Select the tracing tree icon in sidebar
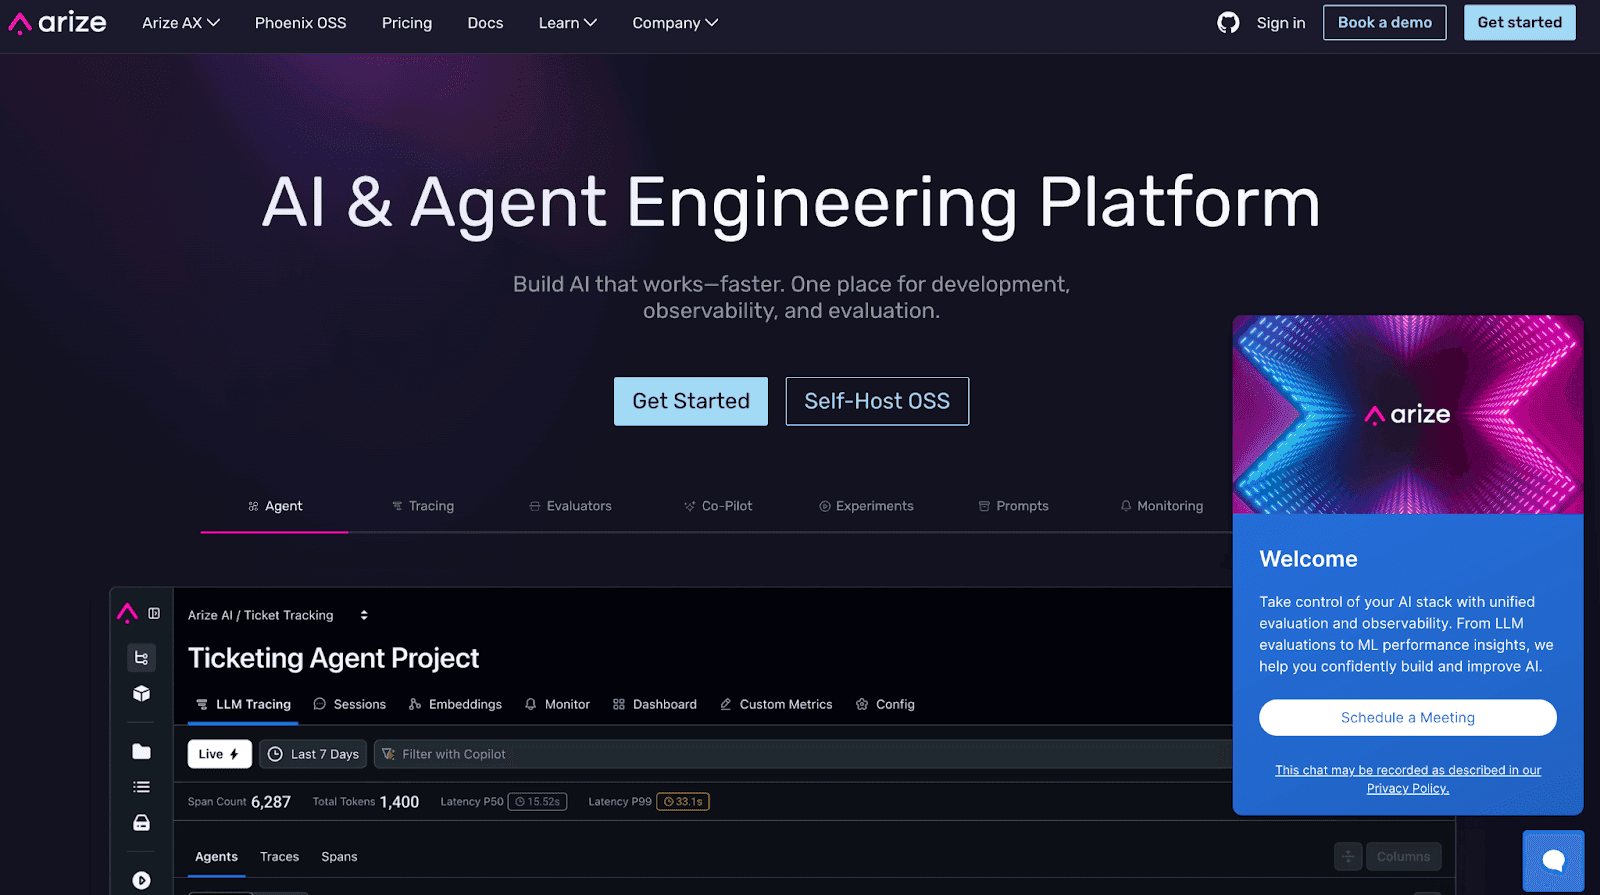The image size is (1600, 895). (141, 657)
